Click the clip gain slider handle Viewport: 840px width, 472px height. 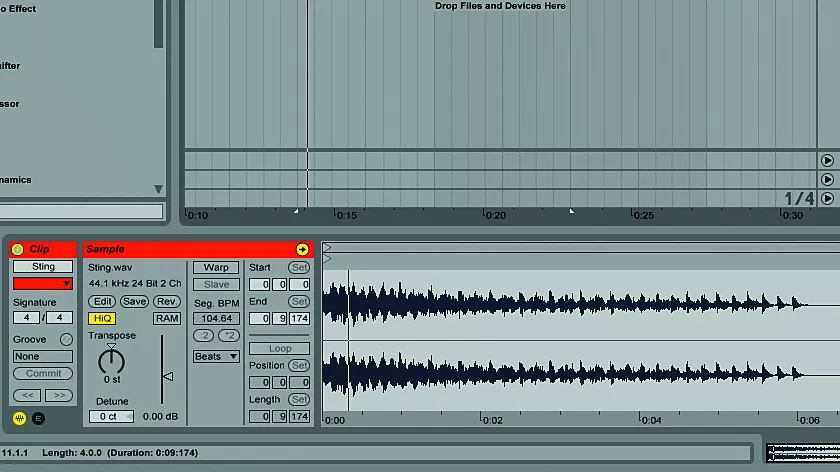pos(167,376)
